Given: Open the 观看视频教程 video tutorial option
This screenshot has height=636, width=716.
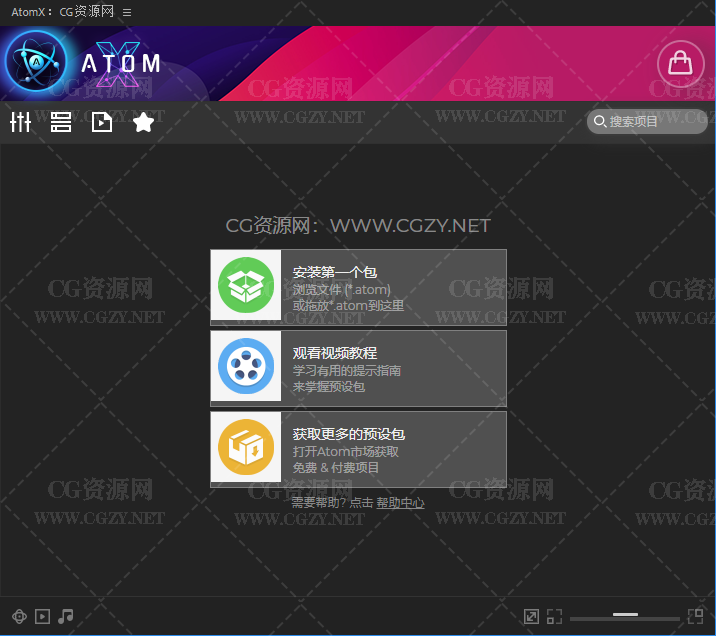Looking at the screenshot, I should click(x=358, y=368).
